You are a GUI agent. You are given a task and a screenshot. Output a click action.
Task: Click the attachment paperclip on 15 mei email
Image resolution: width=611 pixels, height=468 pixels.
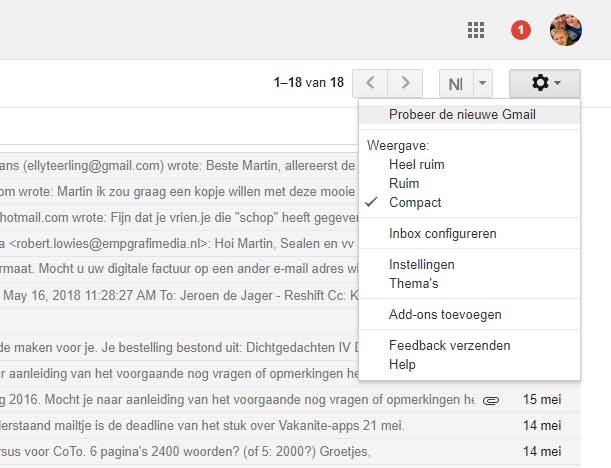point(491,400)
